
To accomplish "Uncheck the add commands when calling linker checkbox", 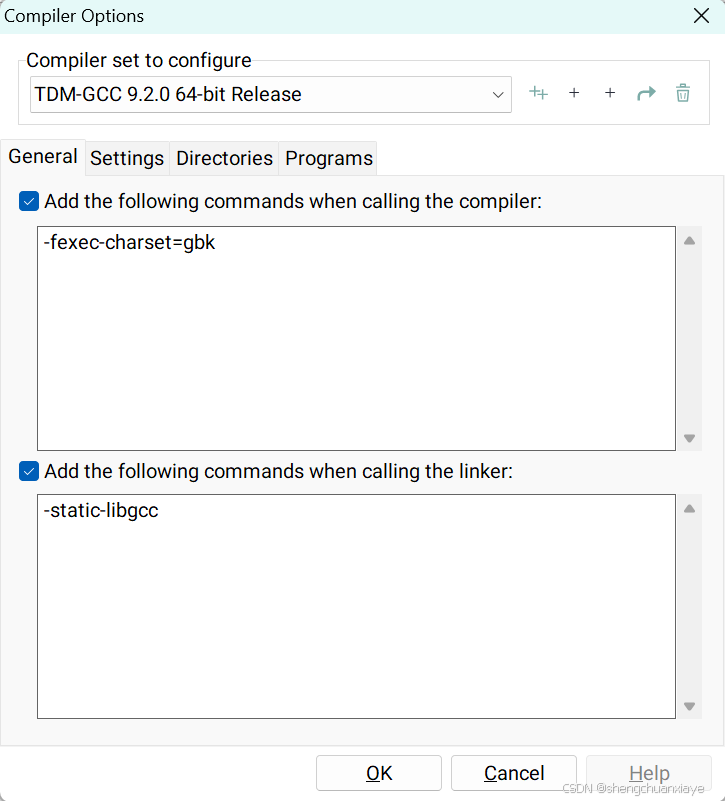I will [x=29, y=471].
